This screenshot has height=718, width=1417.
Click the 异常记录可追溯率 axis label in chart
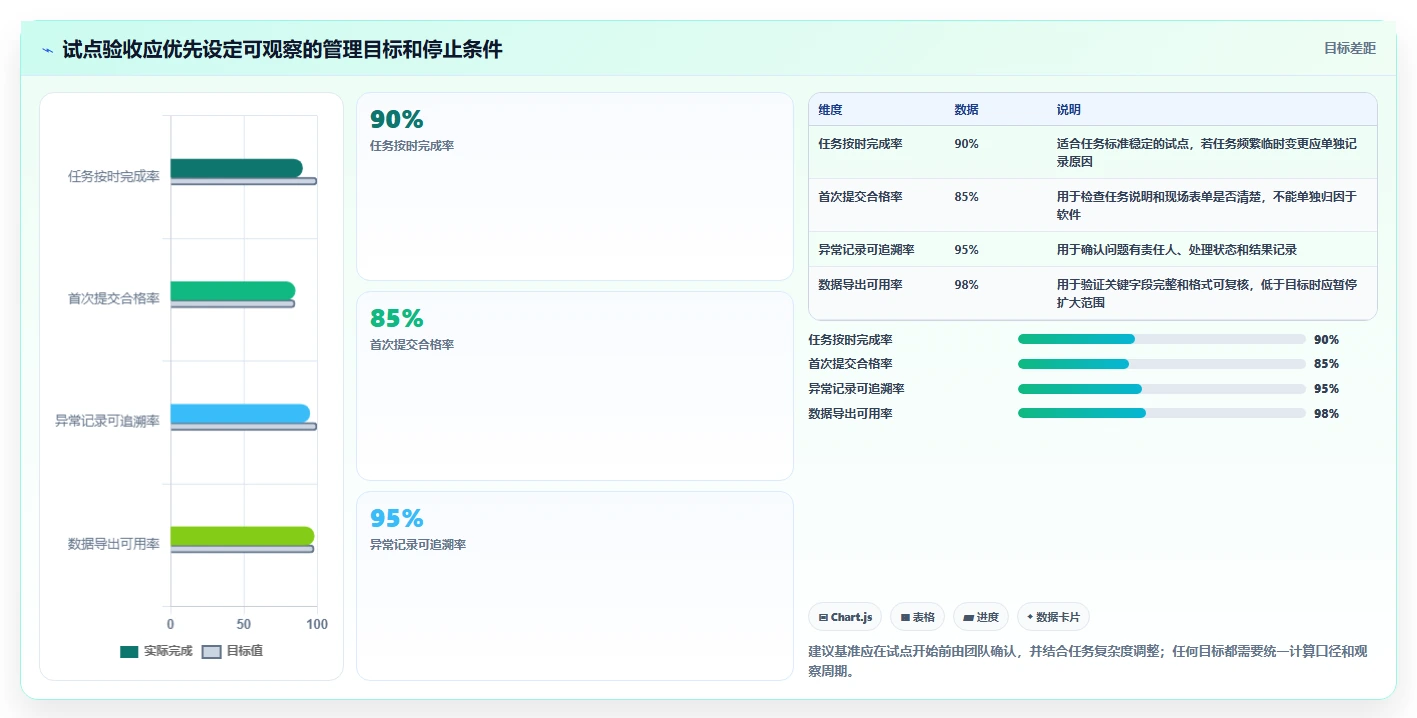click(x=107, y=422)
